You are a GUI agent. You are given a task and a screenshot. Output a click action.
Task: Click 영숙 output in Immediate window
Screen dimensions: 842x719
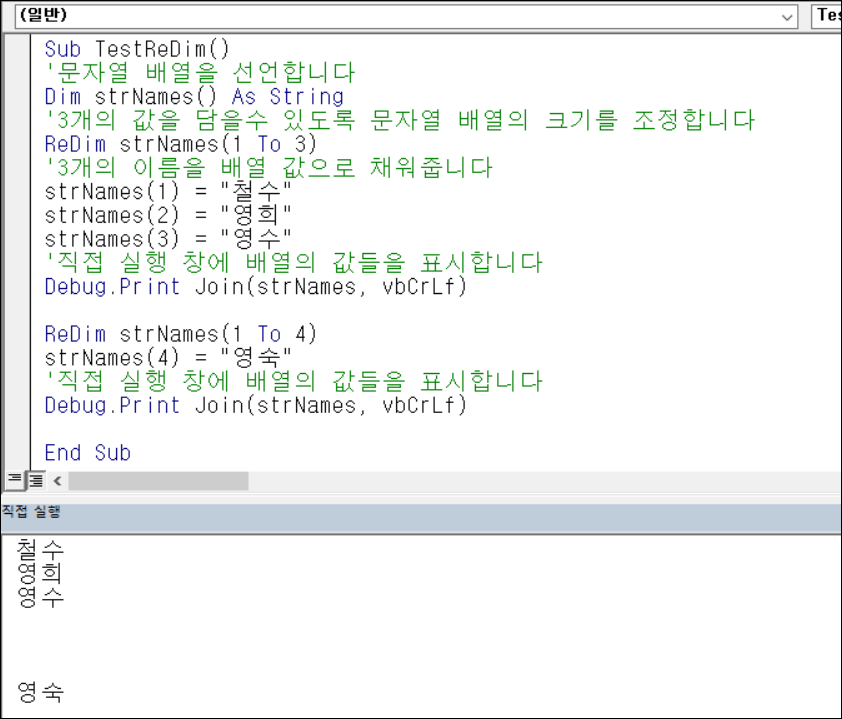click(41, 692)
